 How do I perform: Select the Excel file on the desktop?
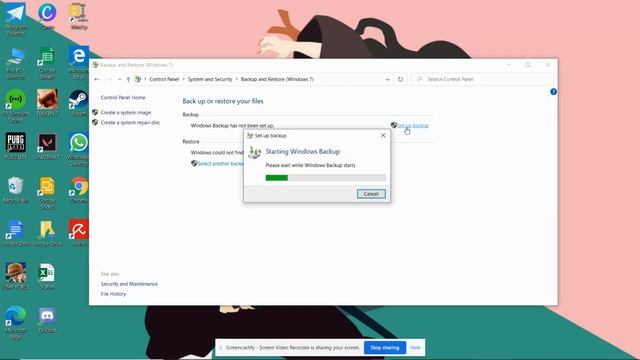pyautogui.click(x=47, y=276)
